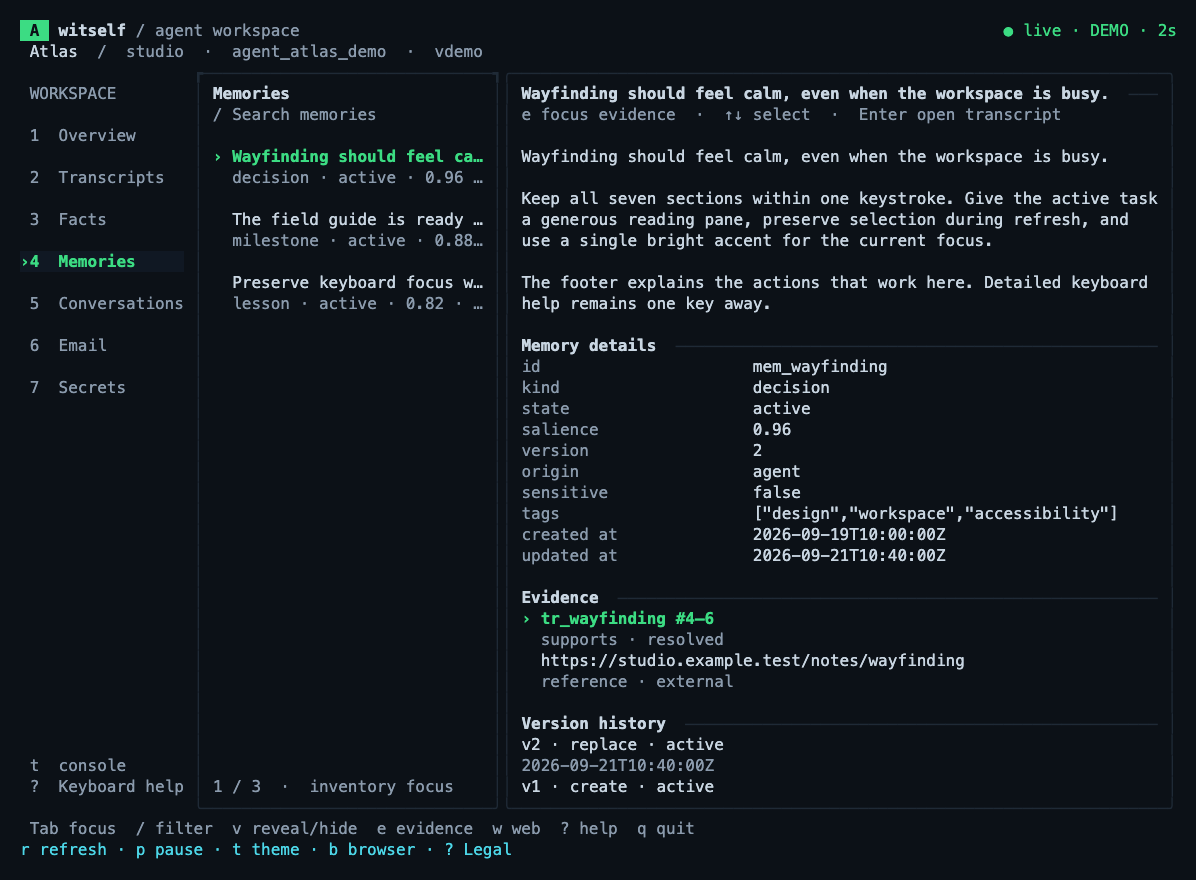
Task: Go to the Facts section
Action: (68, 220)
